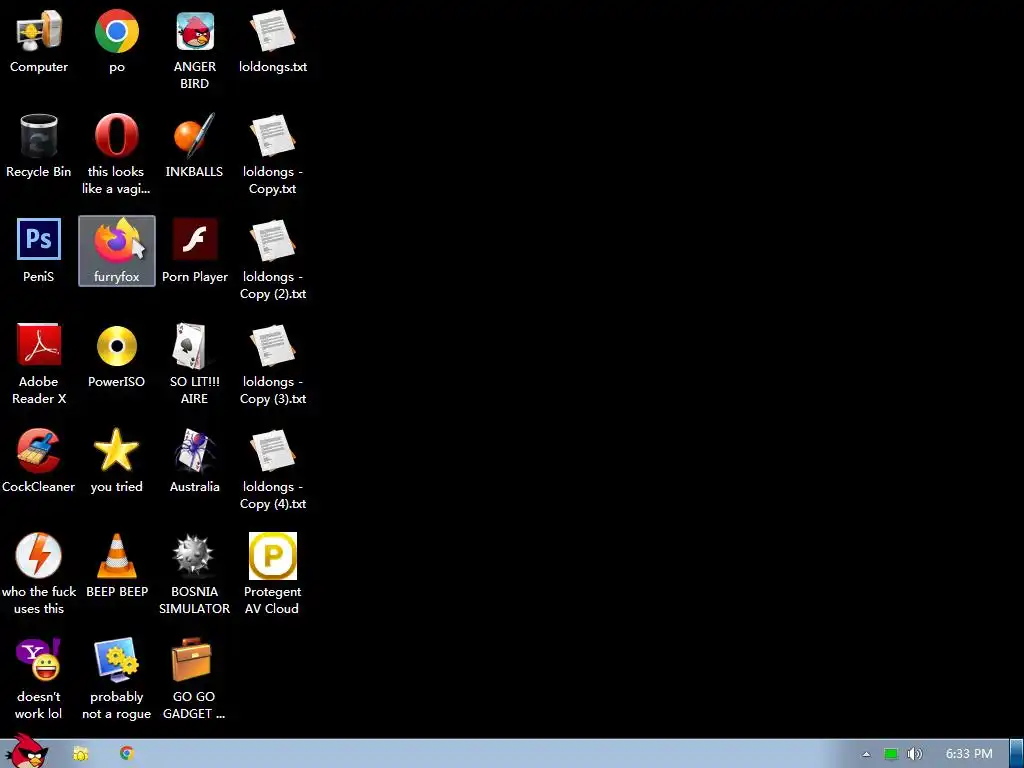
Task: Click the 6:33 PM taskbar clock
Action: [x=969, y=754]
